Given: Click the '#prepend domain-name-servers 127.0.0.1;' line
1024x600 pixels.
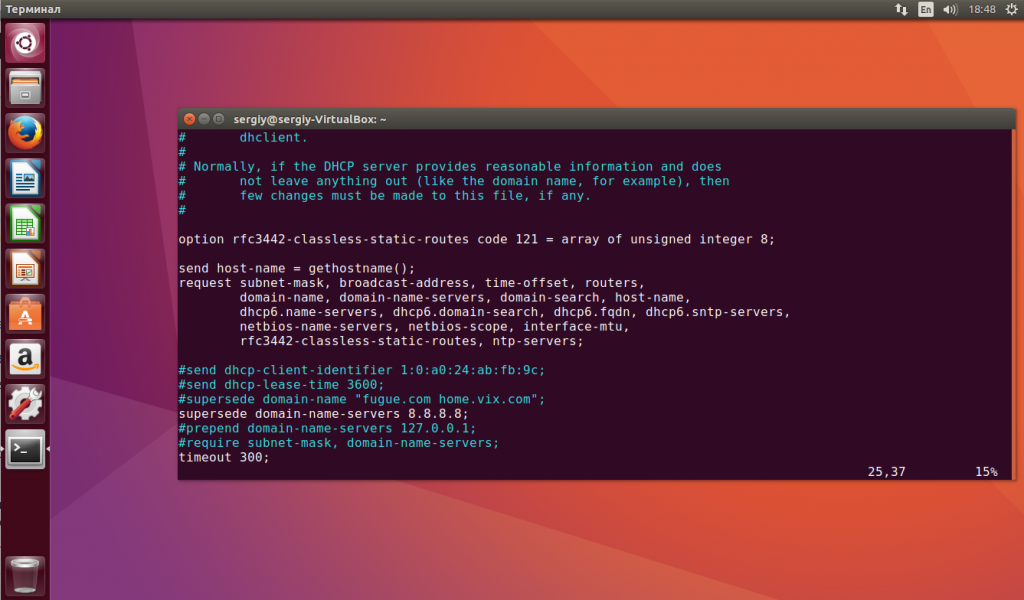Looking at the screenshot, I should (327, 428).
